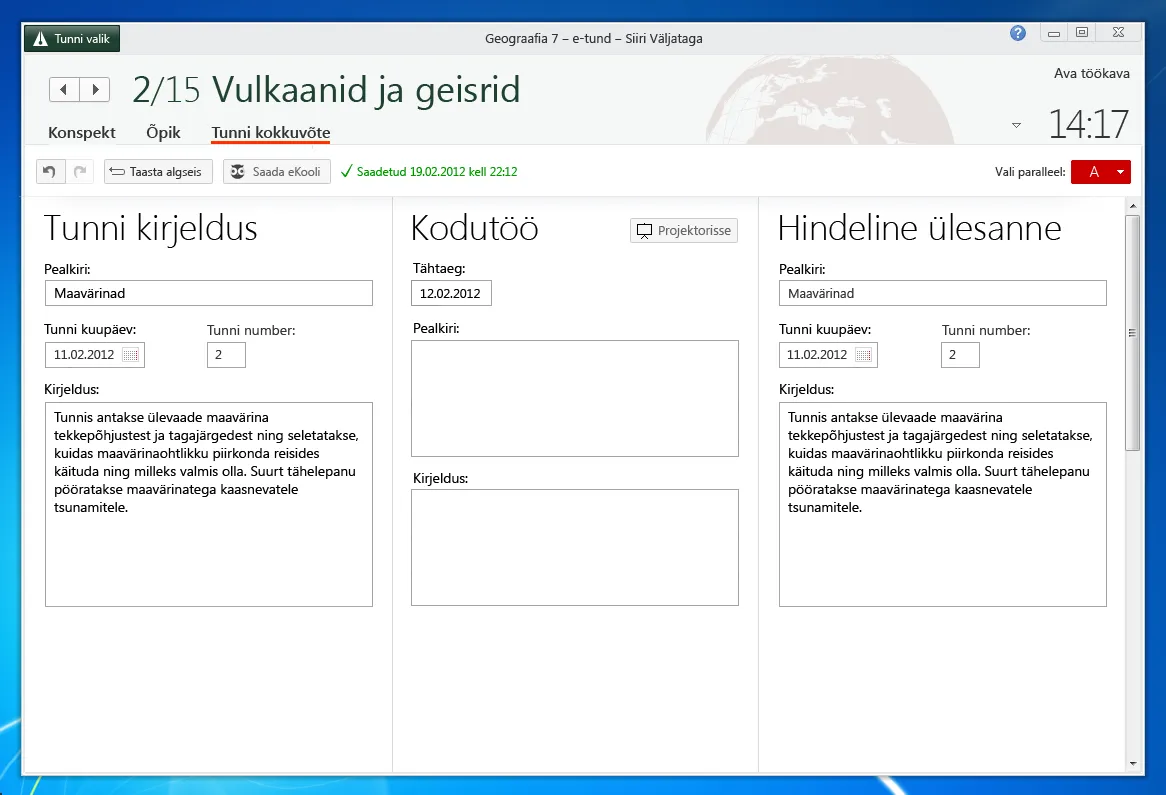Click the scrollbar up arrow
Viewport: 1166px width, 795px height.
pyautogui.click(x=1133, y=206)
